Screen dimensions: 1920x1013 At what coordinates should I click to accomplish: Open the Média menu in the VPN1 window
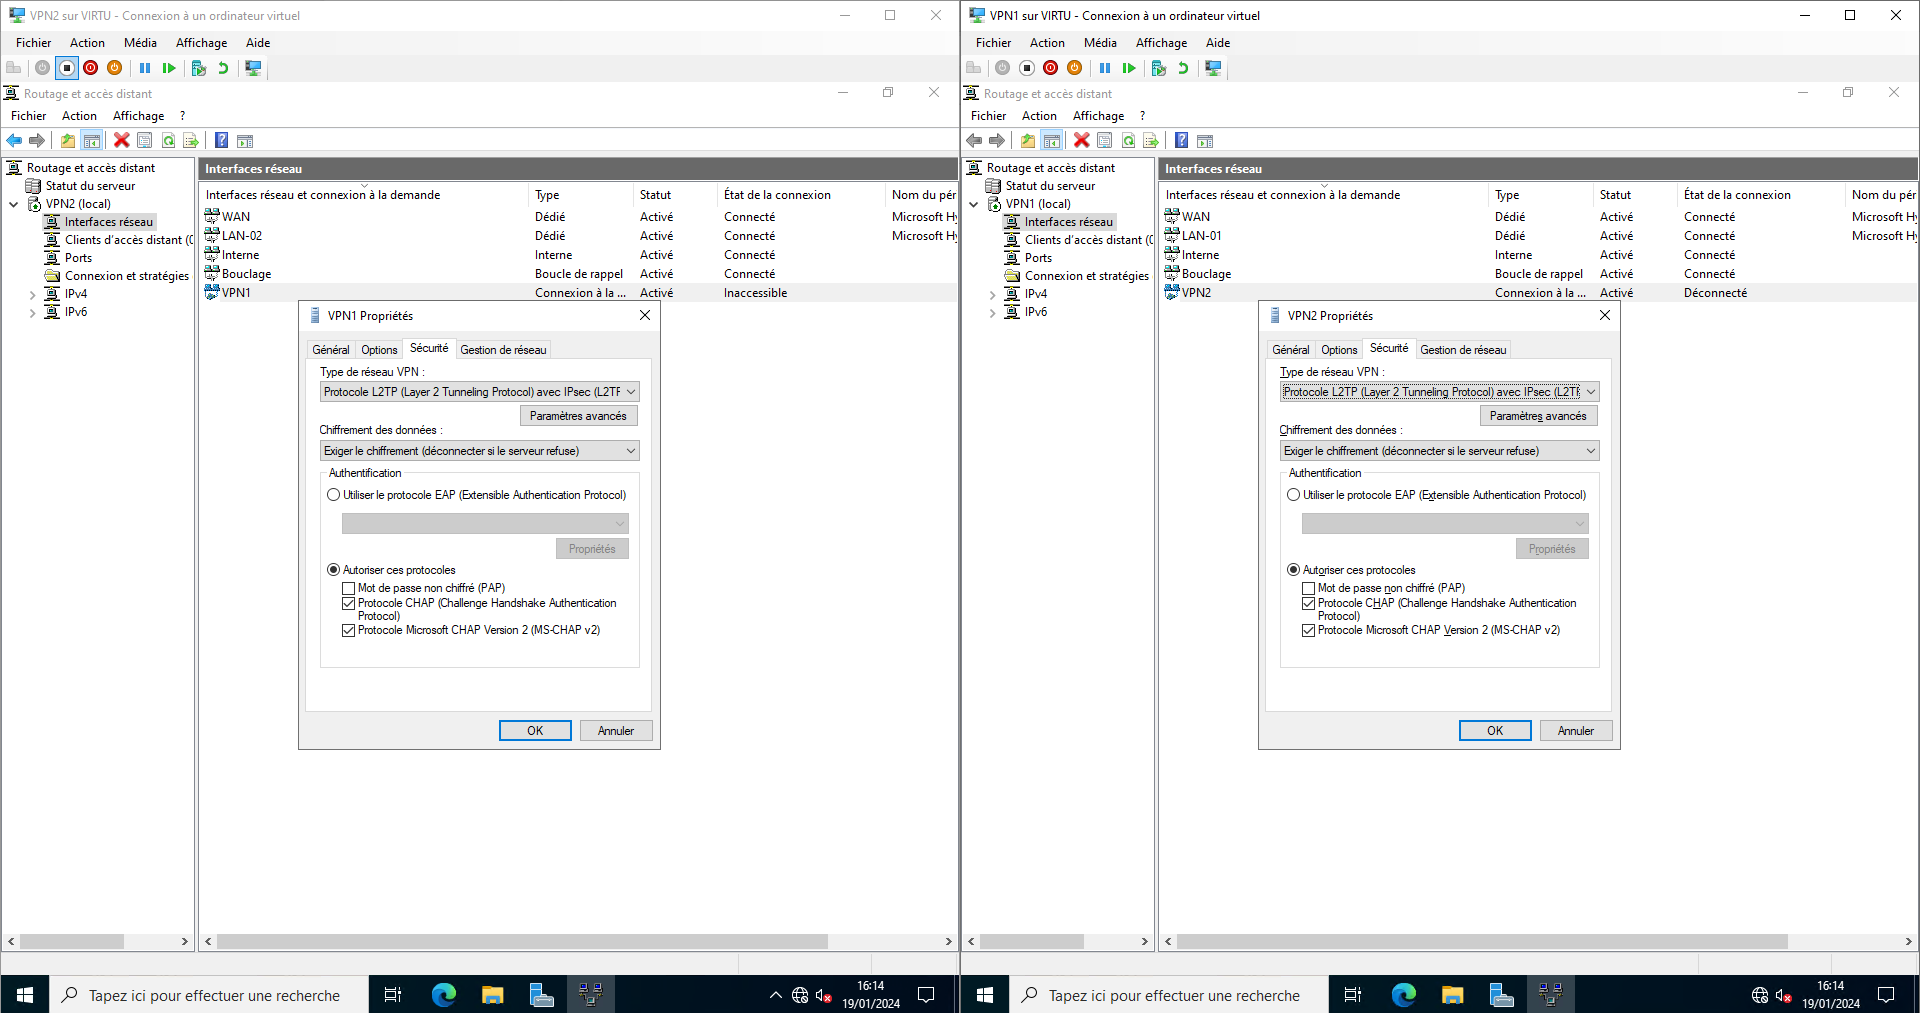pos(1099,43)
